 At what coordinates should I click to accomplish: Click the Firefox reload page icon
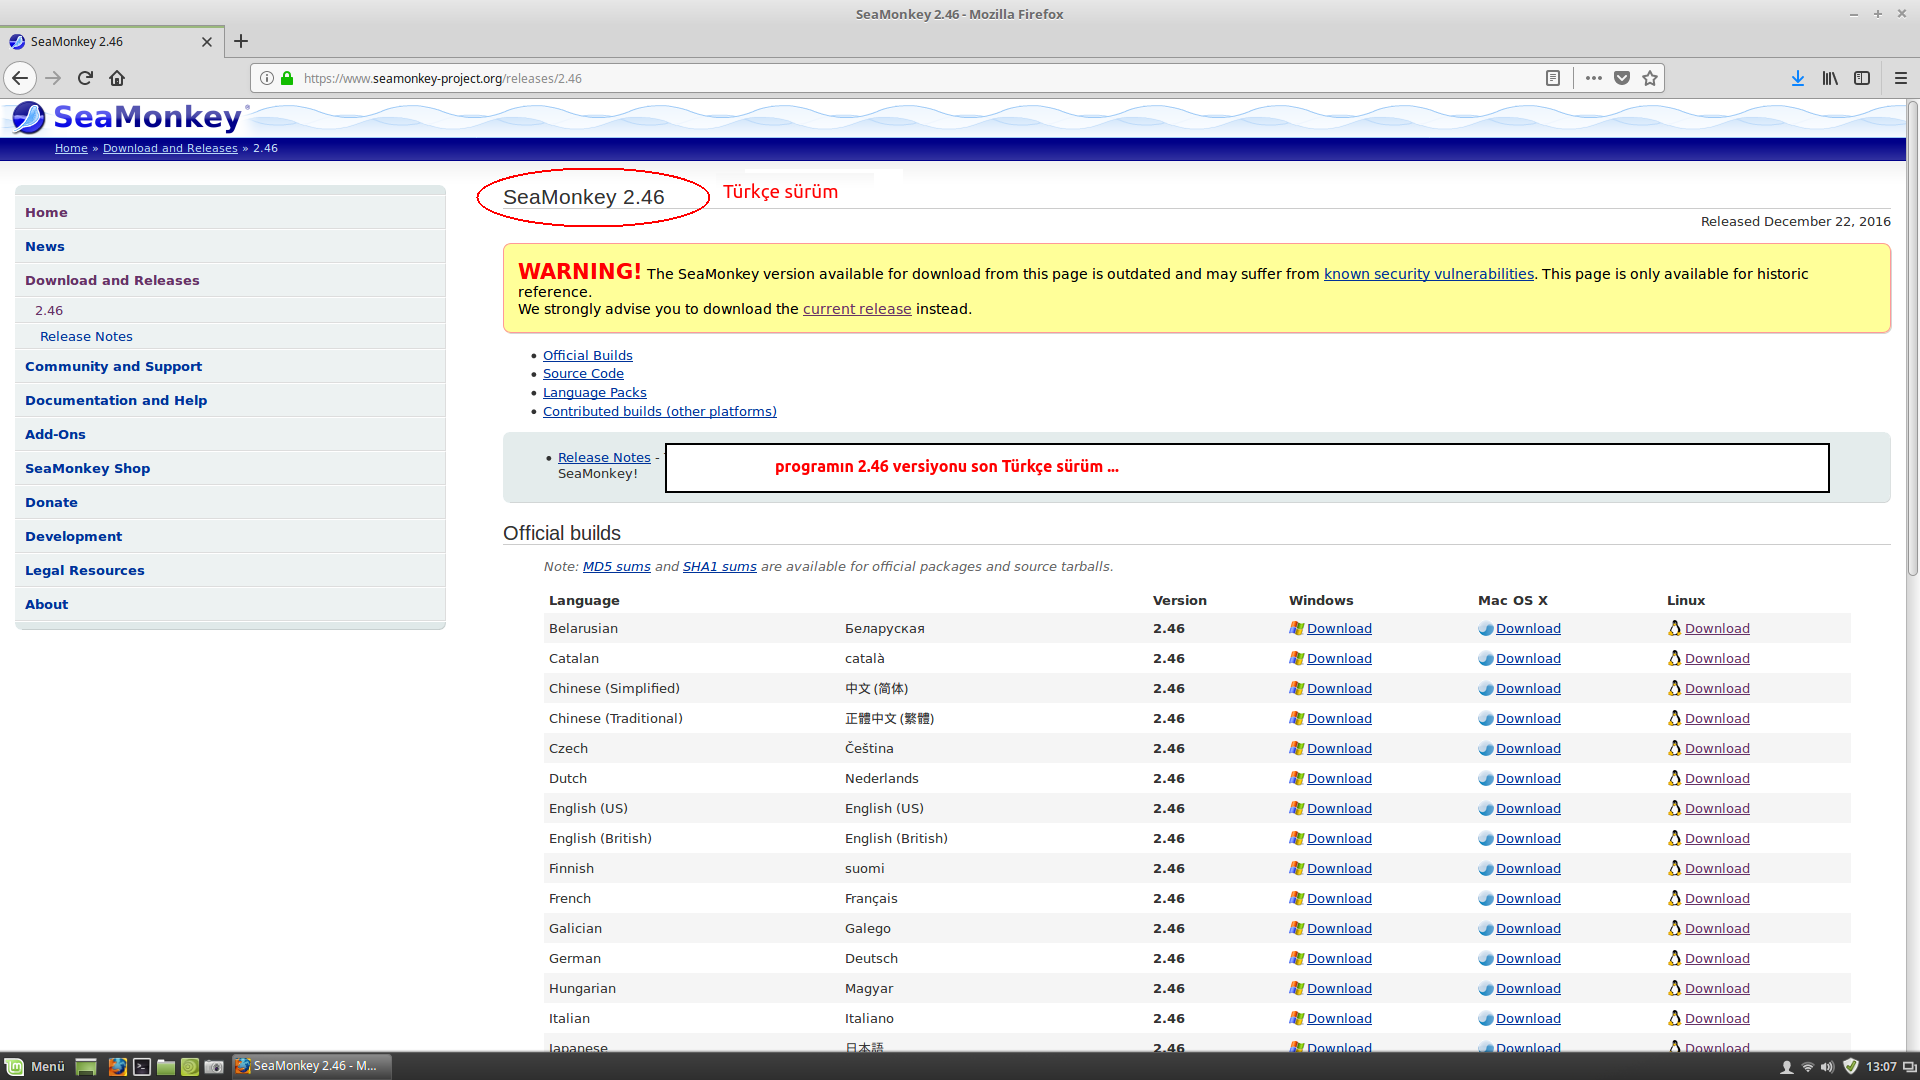(85, 78)
